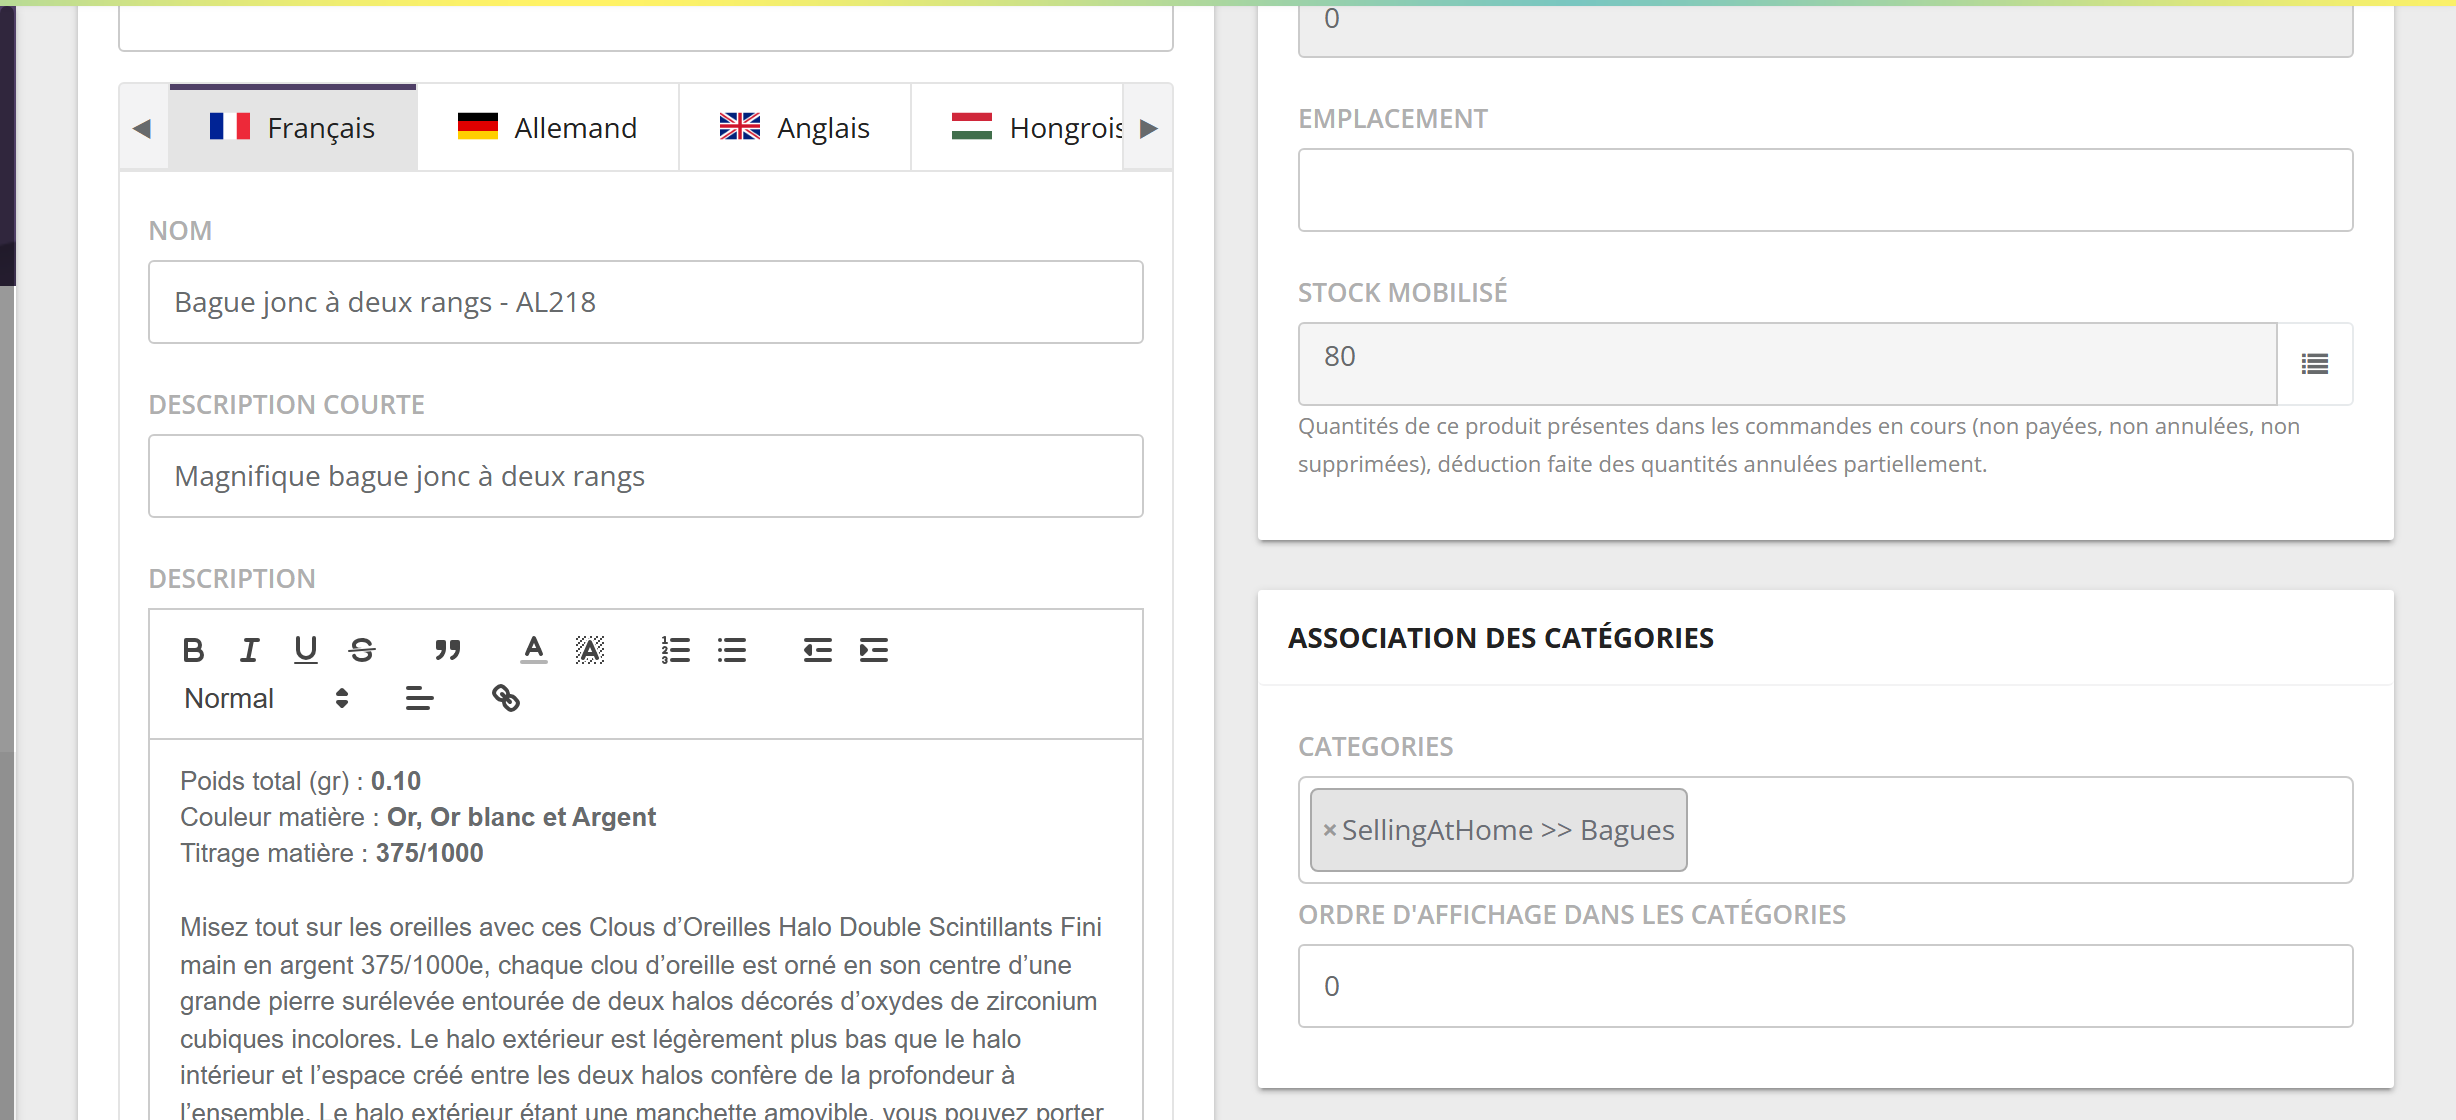Increase the text indent
The height and width of the screenshot is (1120, 2456).
pyautogui.click(x=874, y=650)
